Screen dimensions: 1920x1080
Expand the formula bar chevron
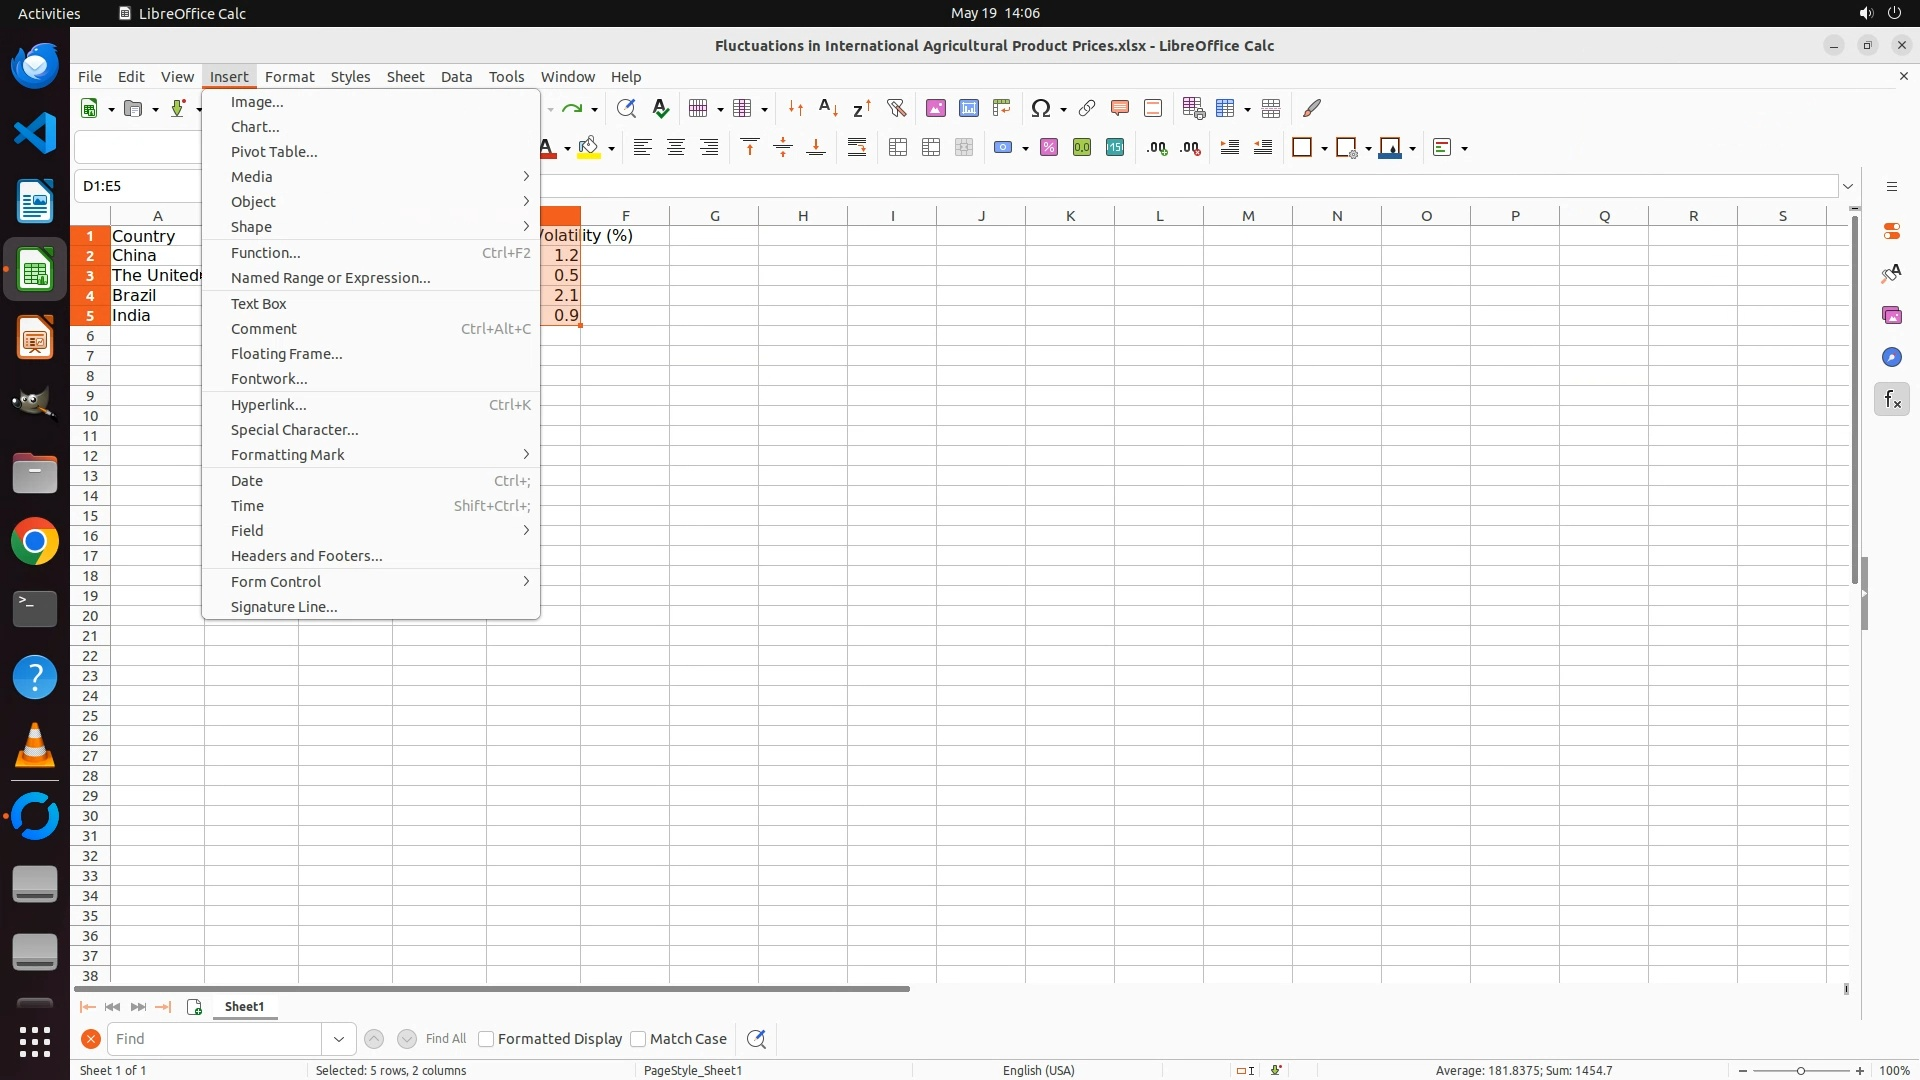[1848, 186]
